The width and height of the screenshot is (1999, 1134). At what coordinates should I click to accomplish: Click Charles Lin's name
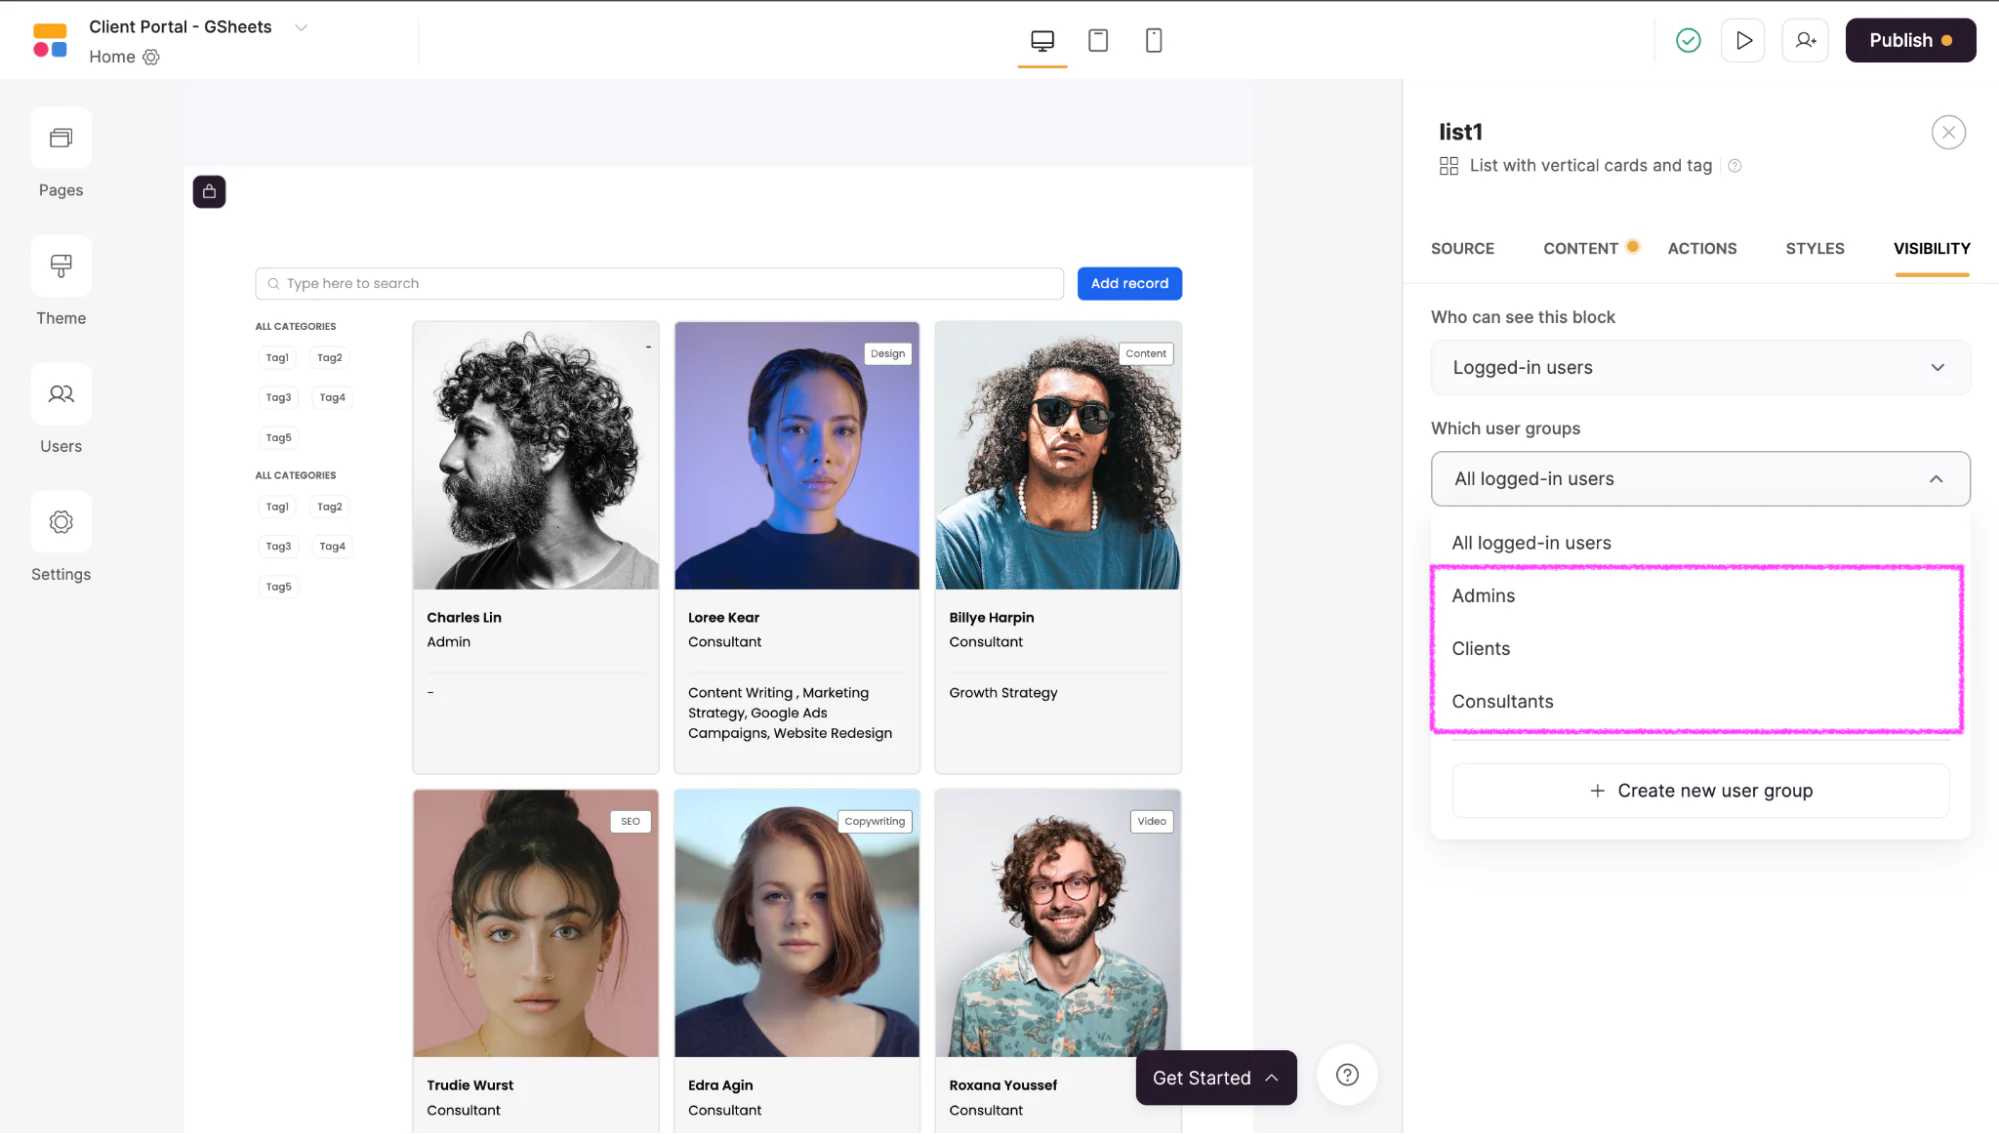point(464,617)
